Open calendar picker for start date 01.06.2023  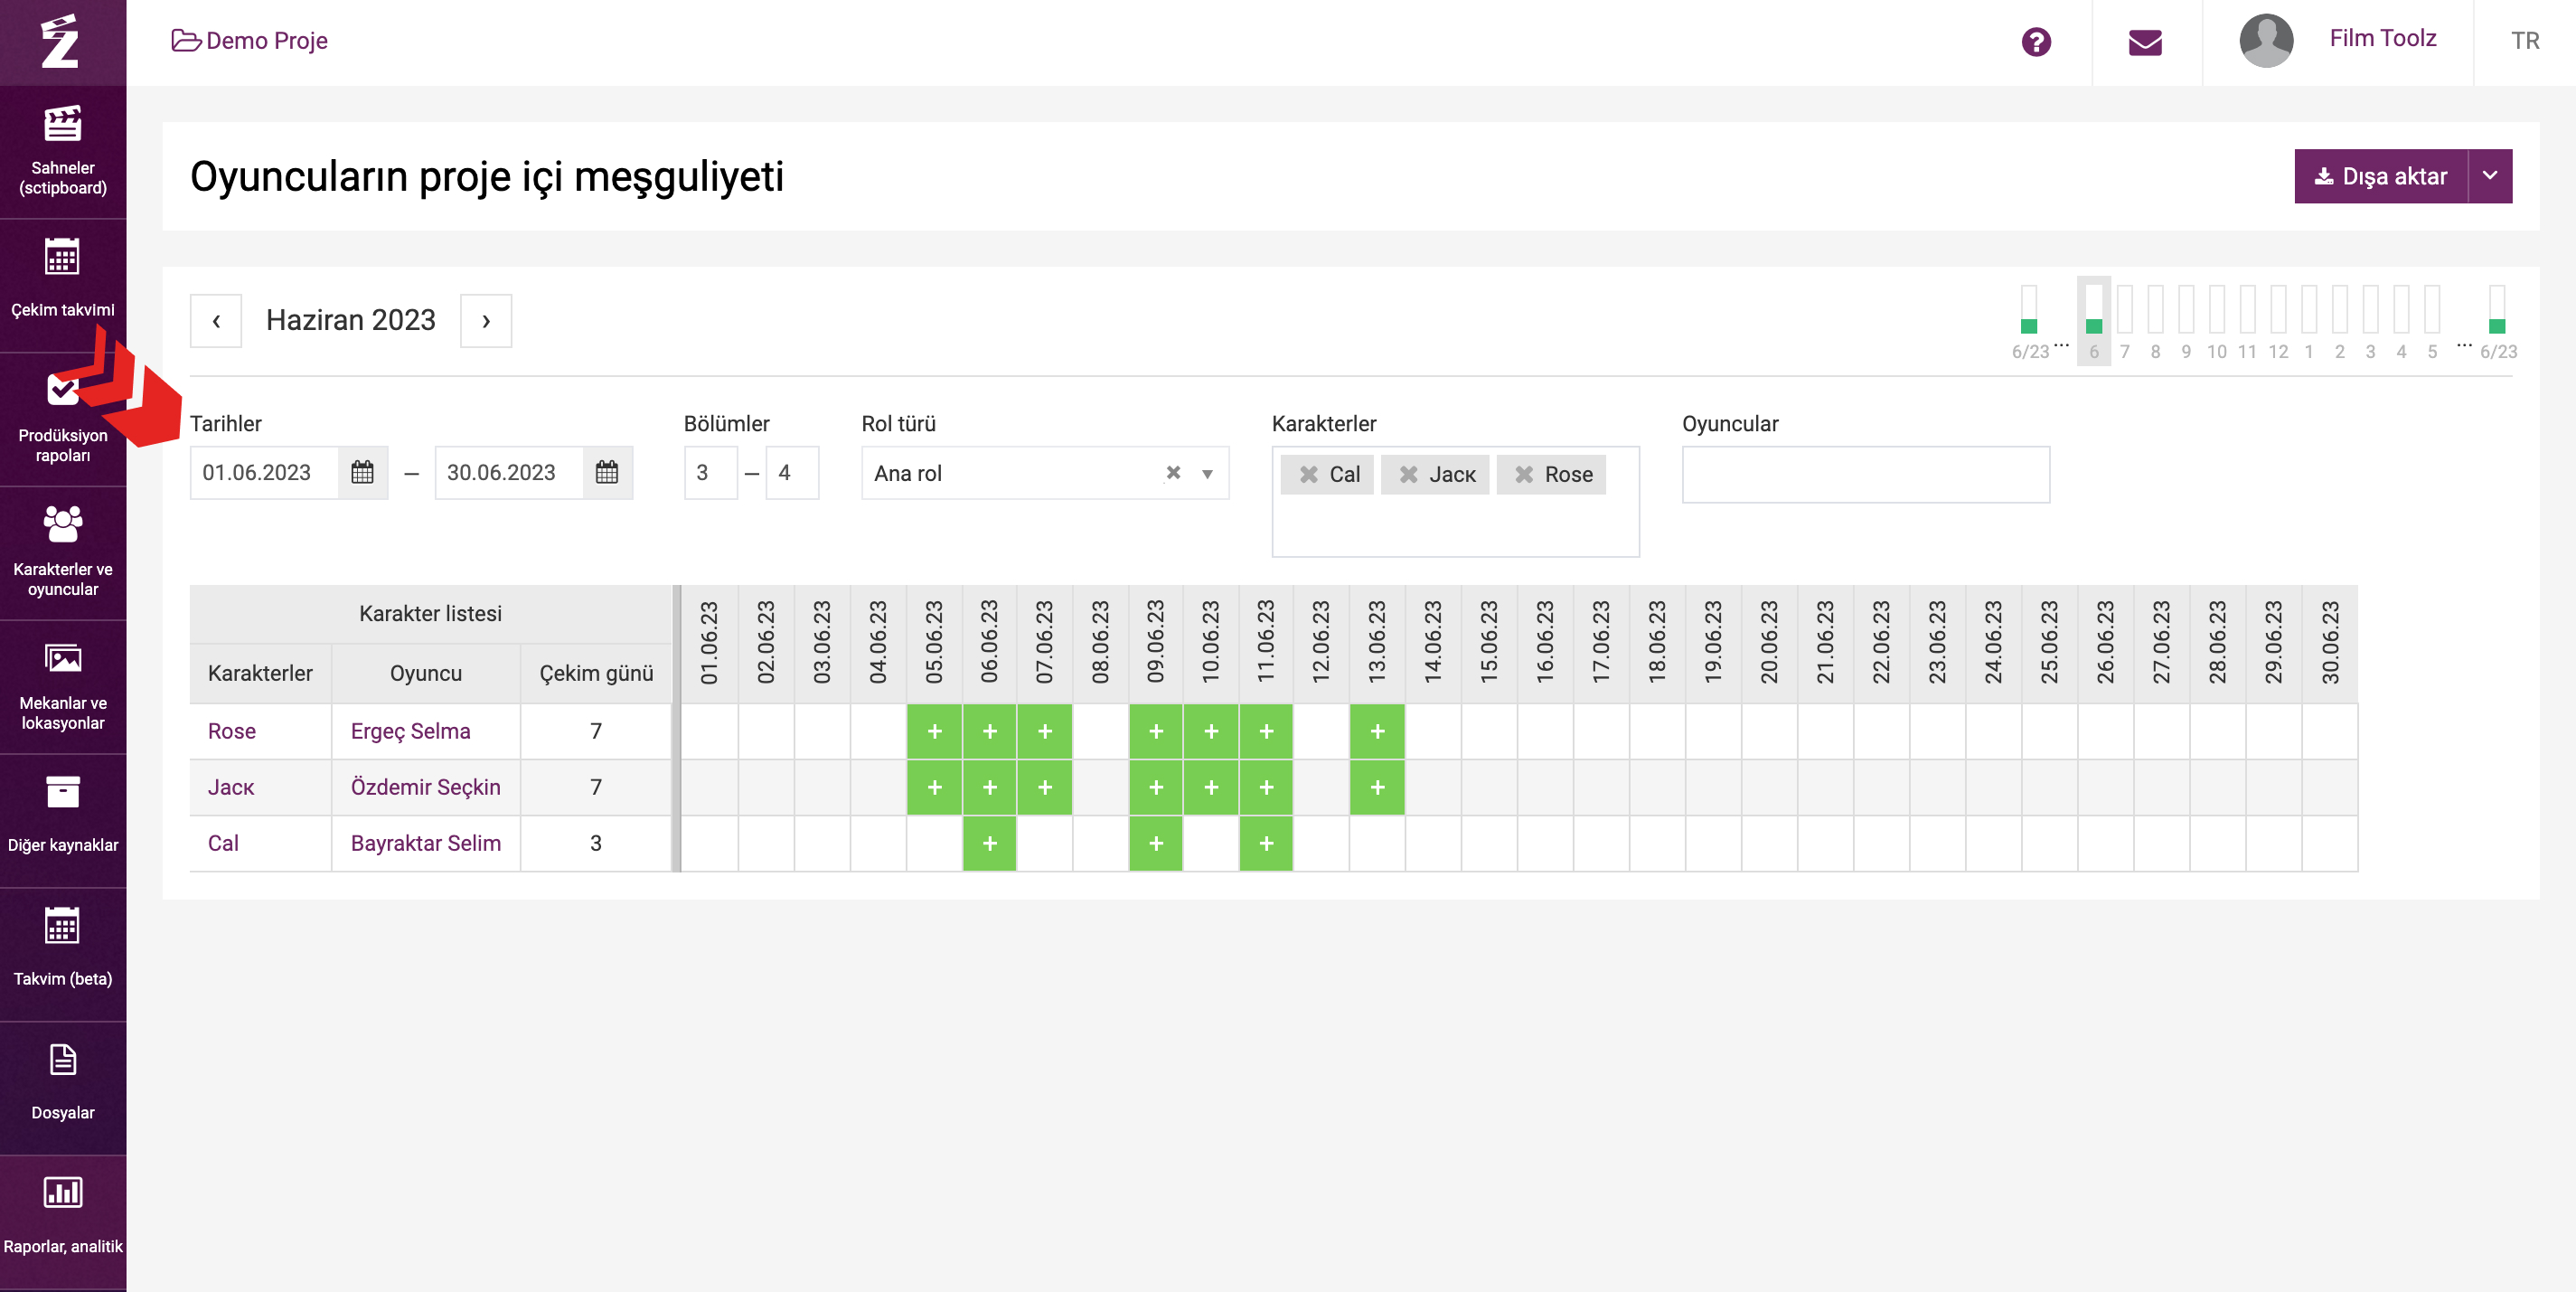[x=362, y=472]
